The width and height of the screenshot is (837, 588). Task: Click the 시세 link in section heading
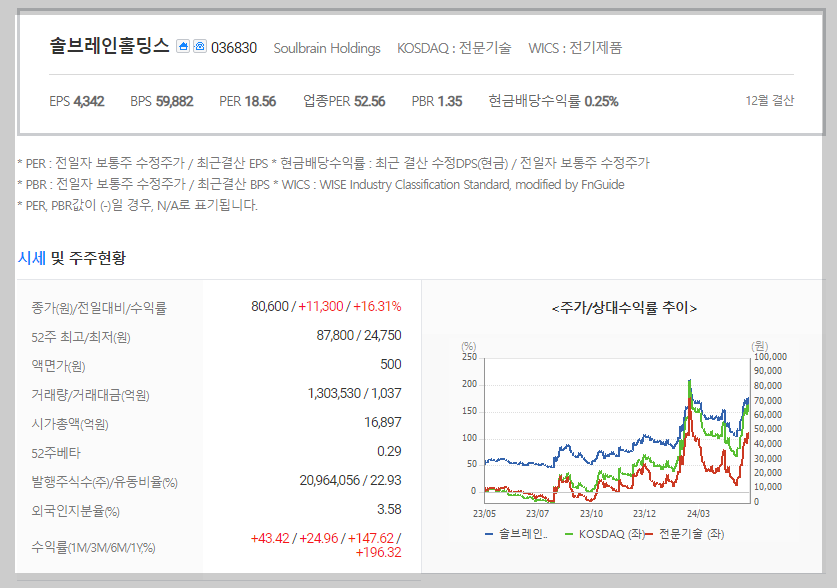tap(31, 258)
